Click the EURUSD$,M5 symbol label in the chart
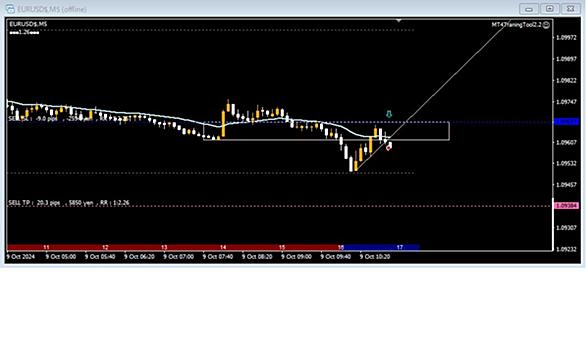Screen dimensions: 586x362 [x=28, y=24]
